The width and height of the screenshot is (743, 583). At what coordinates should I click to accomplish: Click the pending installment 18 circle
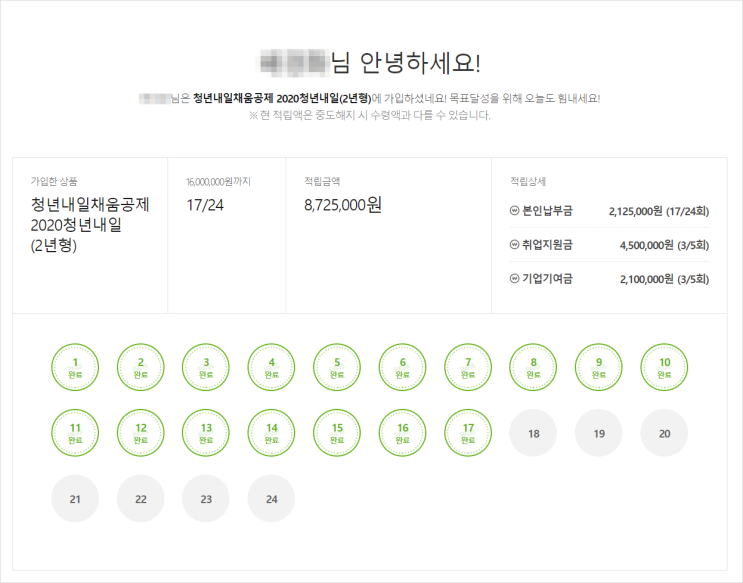click(x=533, y=433)
